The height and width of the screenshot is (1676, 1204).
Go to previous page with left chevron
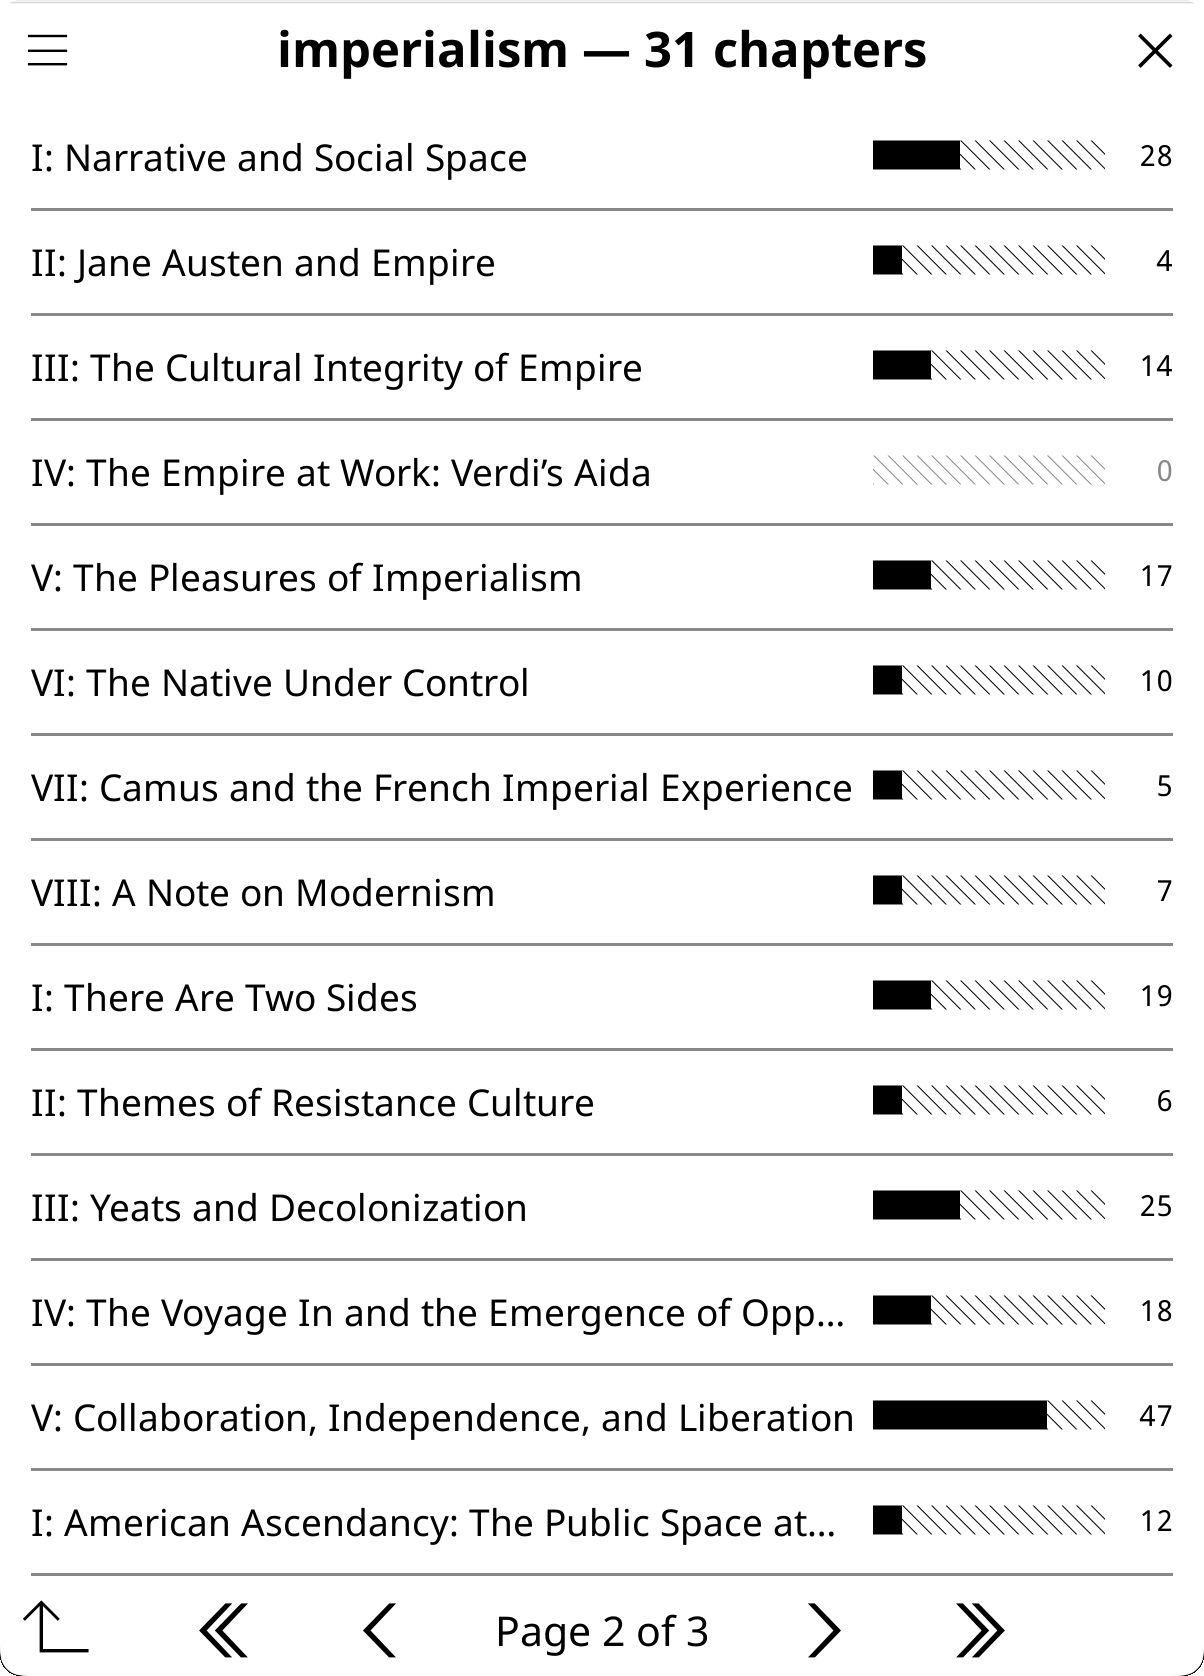[380, 1631]
